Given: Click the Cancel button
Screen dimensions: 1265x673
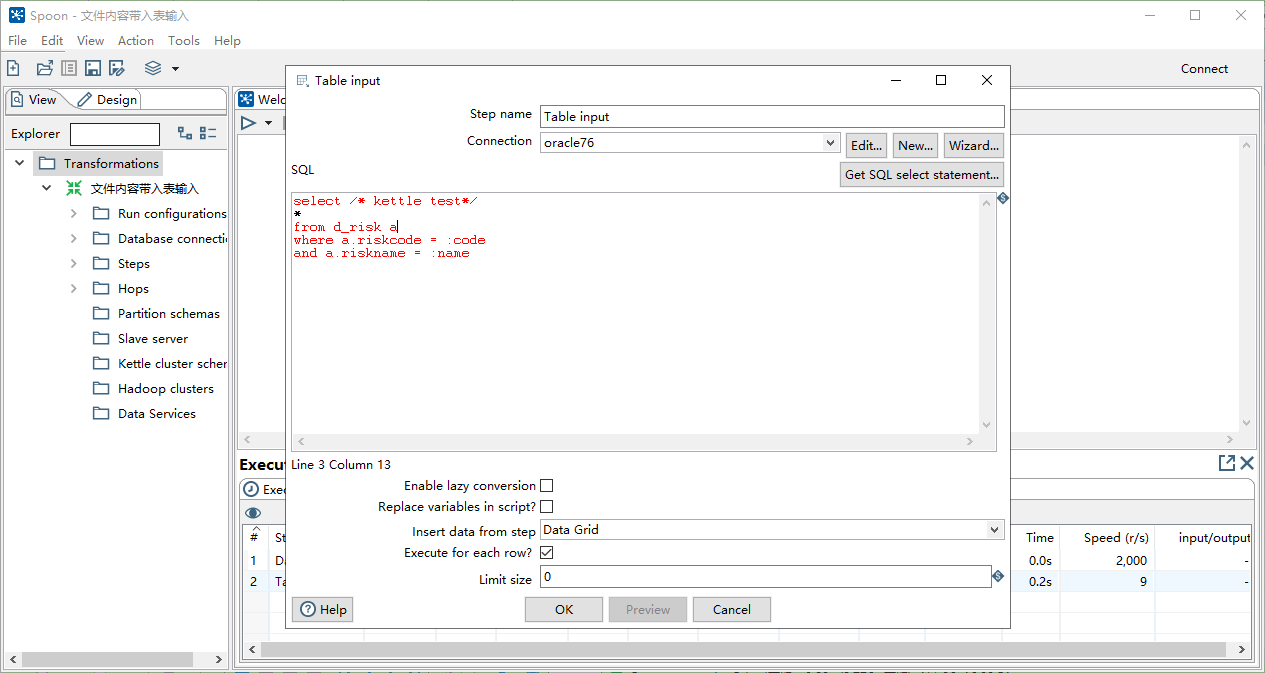Looking at the screenshot, I should pos(732,609).
